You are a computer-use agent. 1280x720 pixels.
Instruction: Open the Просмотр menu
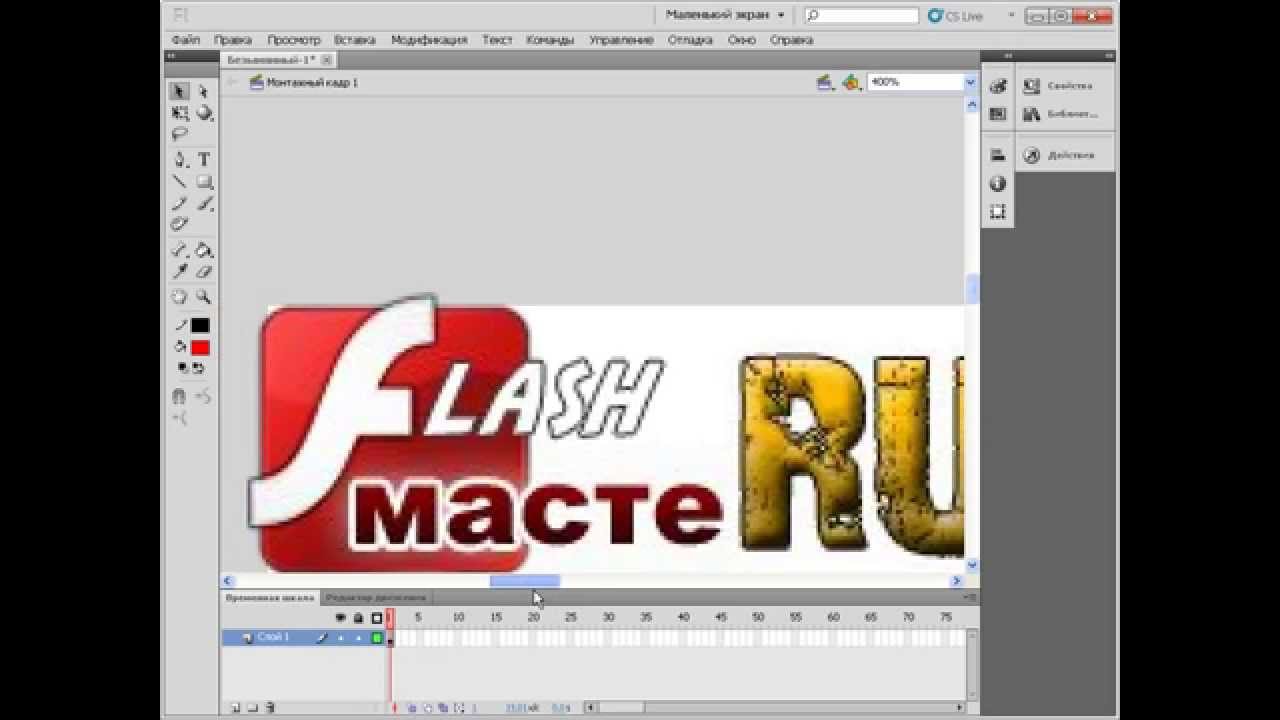(294, 40)
